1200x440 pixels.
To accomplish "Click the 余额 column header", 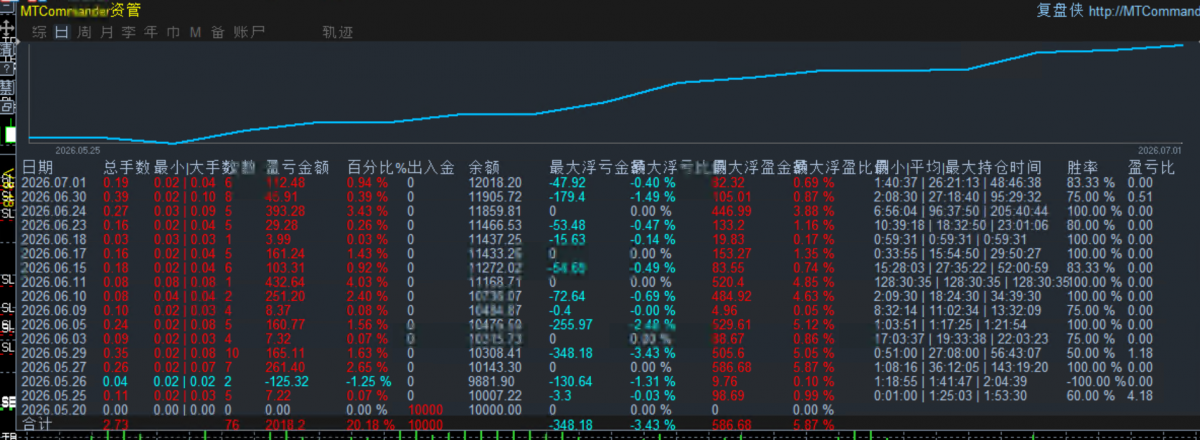I will (x=484, y=167).
